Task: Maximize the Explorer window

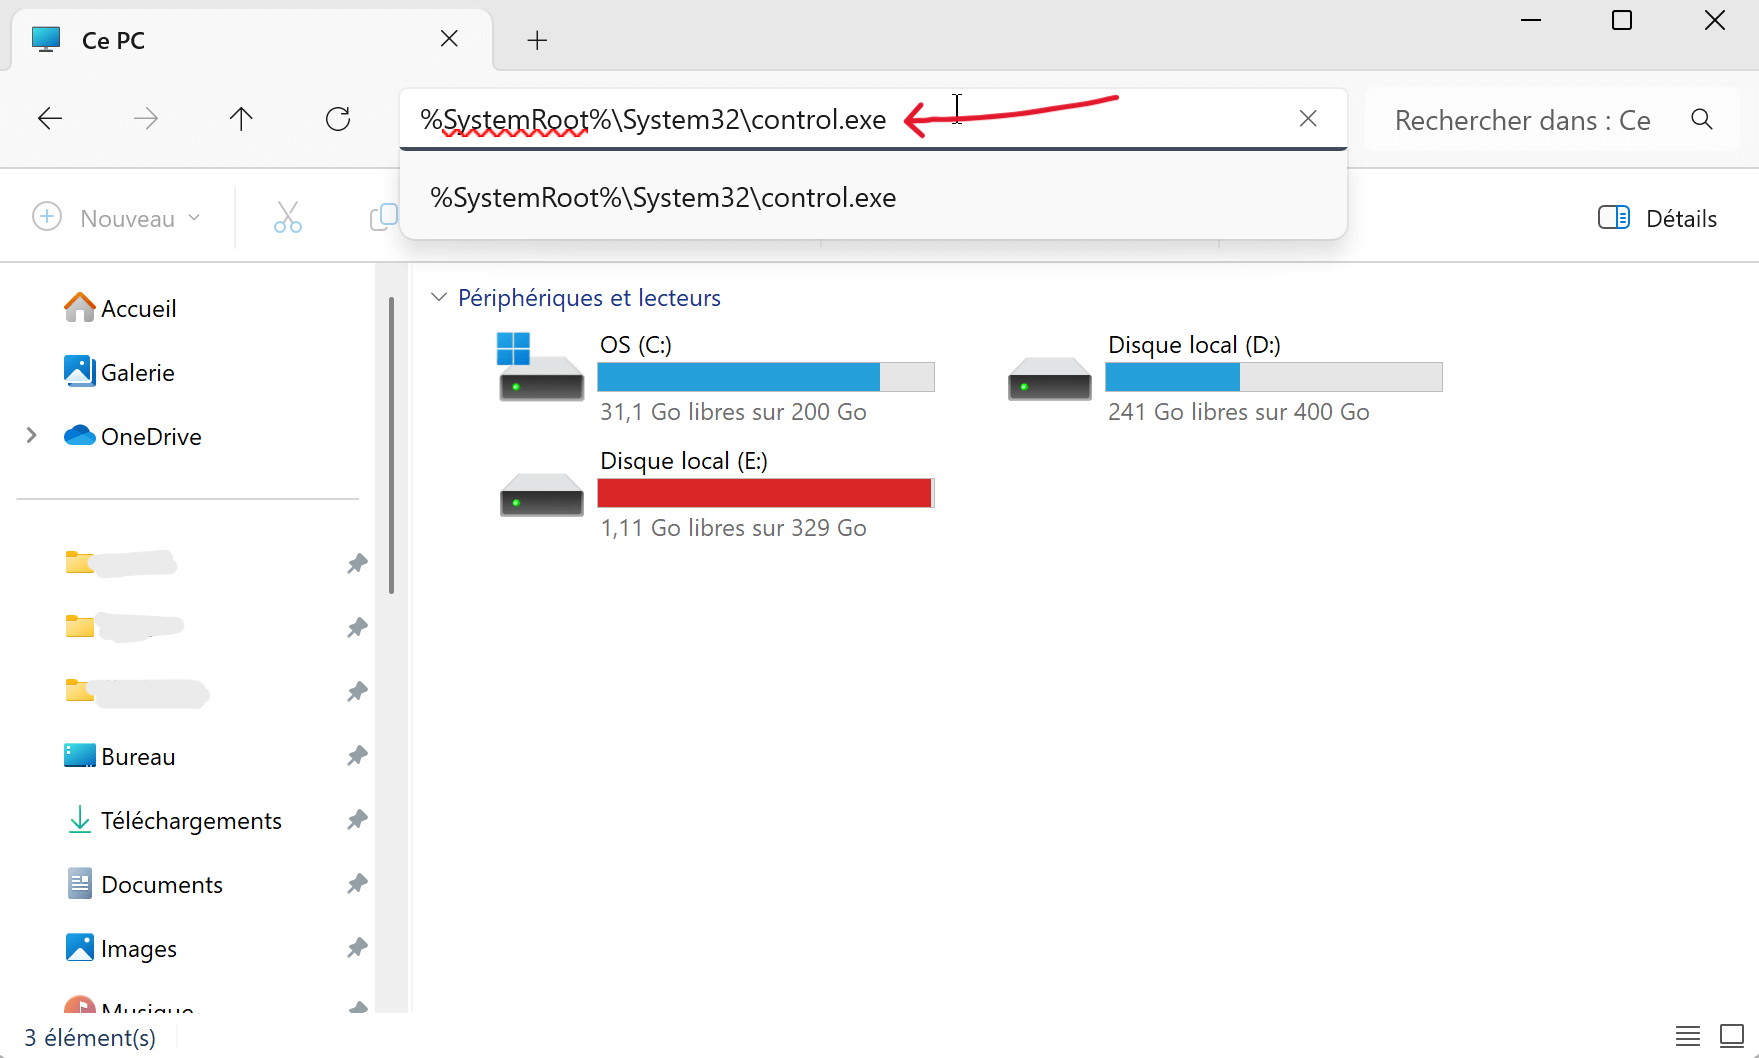Action: pos(1622,20)
